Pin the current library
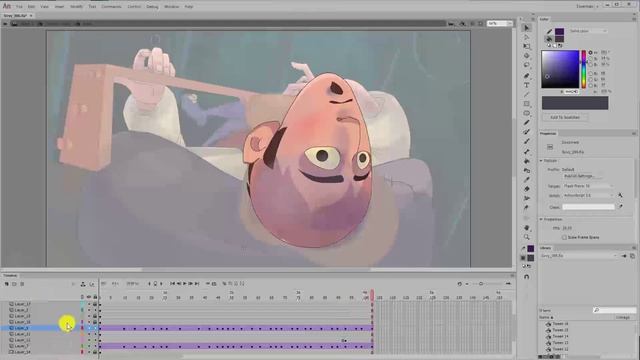Image resolution: width=640 pixels, height=360 pixels. click(x=624, y=256)
